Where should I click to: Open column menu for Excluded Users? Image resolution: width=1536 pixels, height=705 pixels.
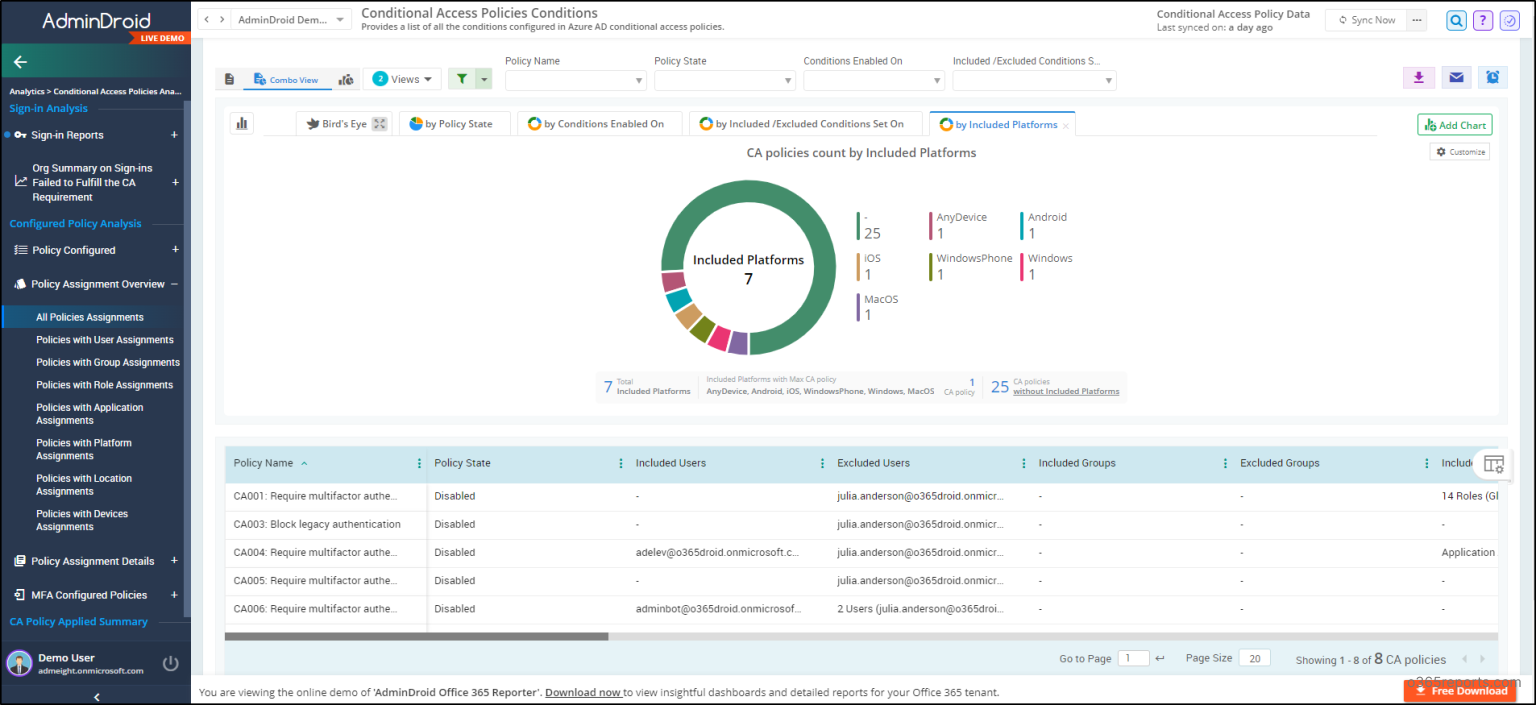click(1024, 463)
